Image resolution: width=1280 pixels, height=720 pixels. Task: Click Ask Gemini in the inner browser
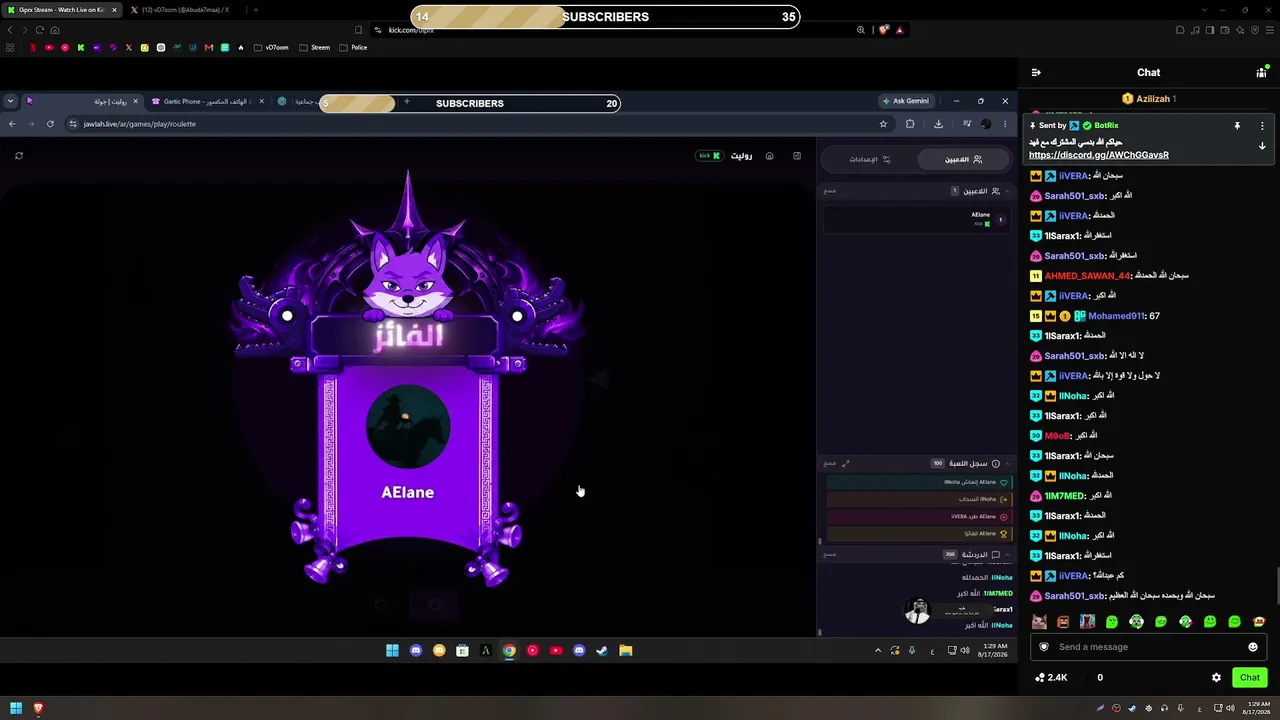[x=905, y=101]
